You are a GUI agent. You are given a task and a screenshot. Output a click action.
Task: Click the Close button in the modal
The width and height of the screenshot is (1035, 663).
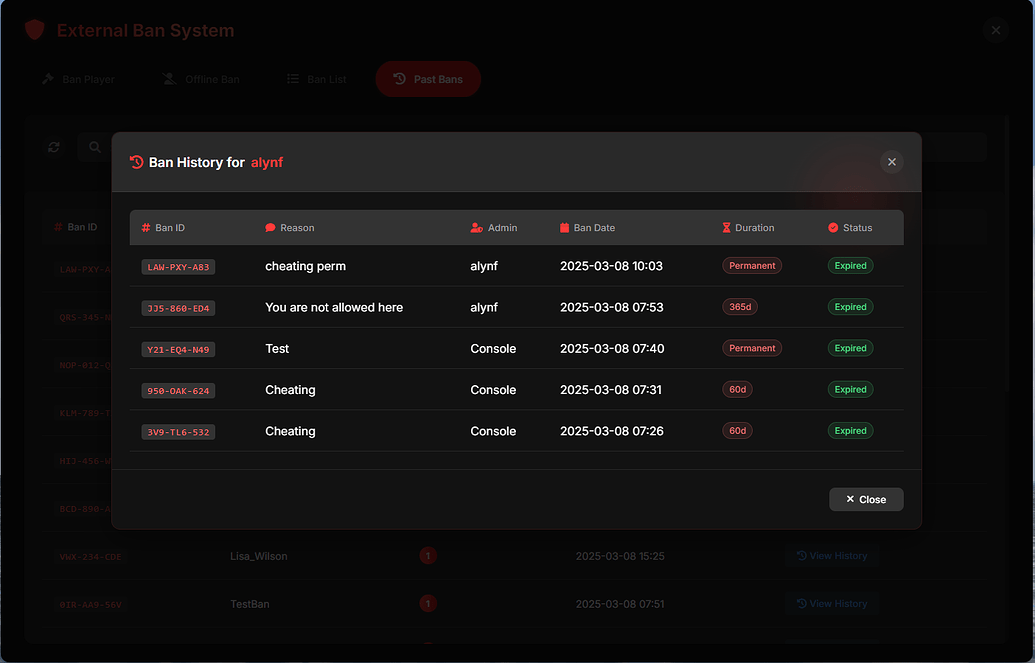(865, 498)
